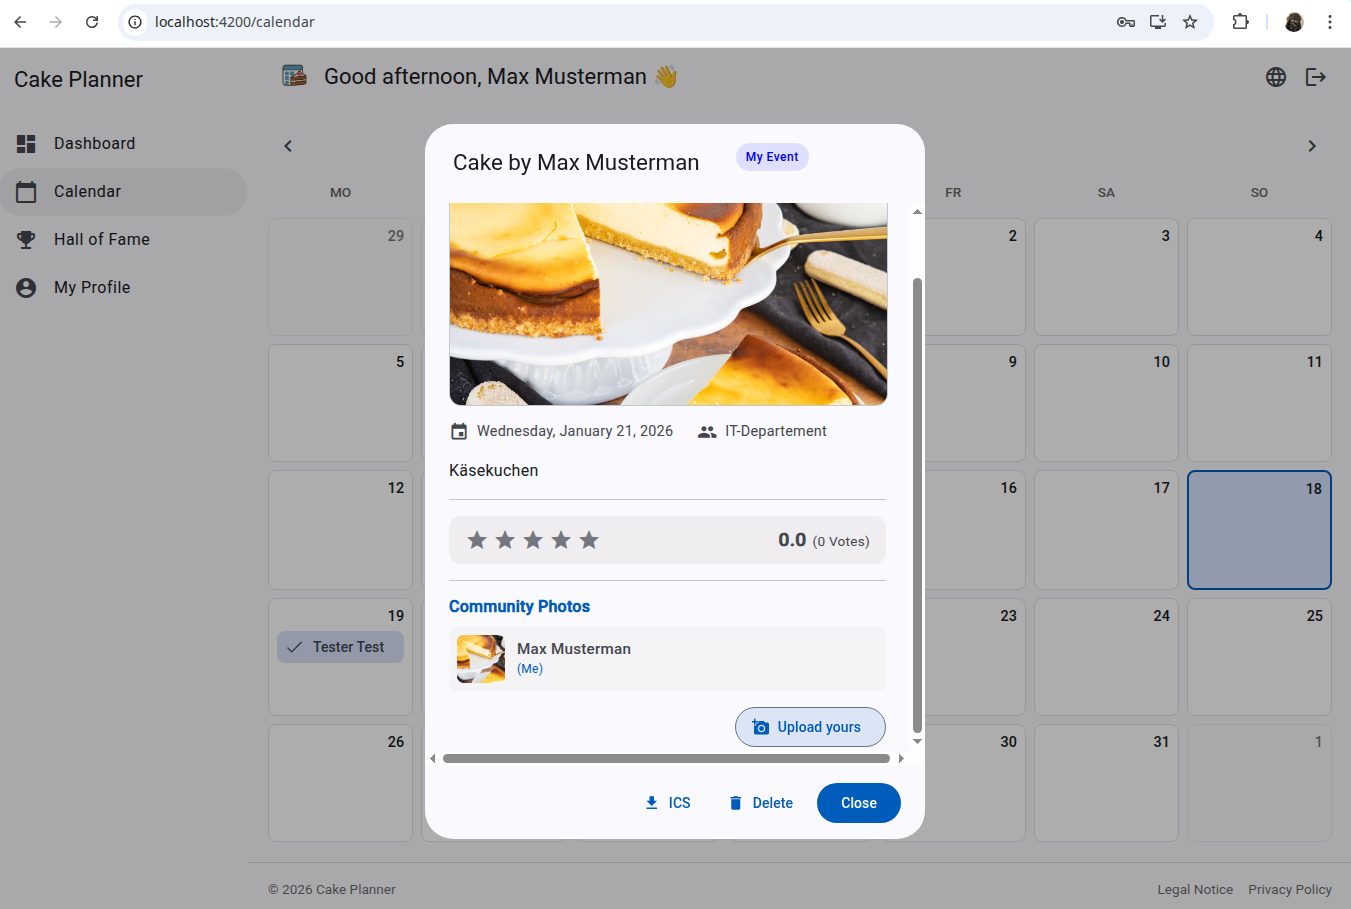Delete the cake event
The width and height of the screenshot is (1351, 909).
(x=761, y=803)
